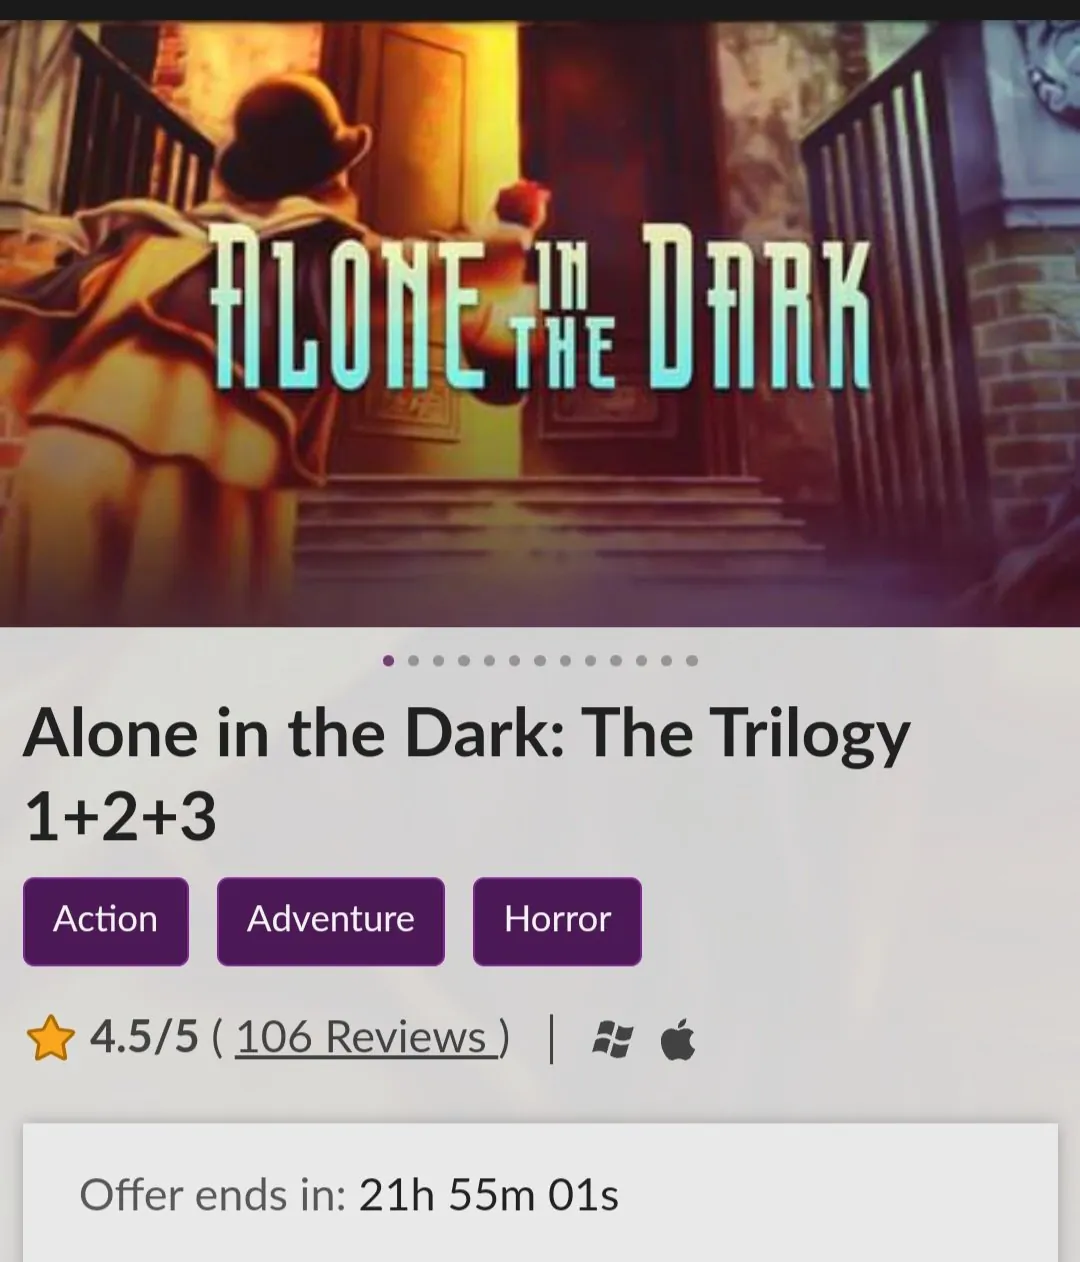The width and height of the screenshot is (1080, 1262).
Task: Tap the 4.5/5 rating score
Action: [144, 1037]
